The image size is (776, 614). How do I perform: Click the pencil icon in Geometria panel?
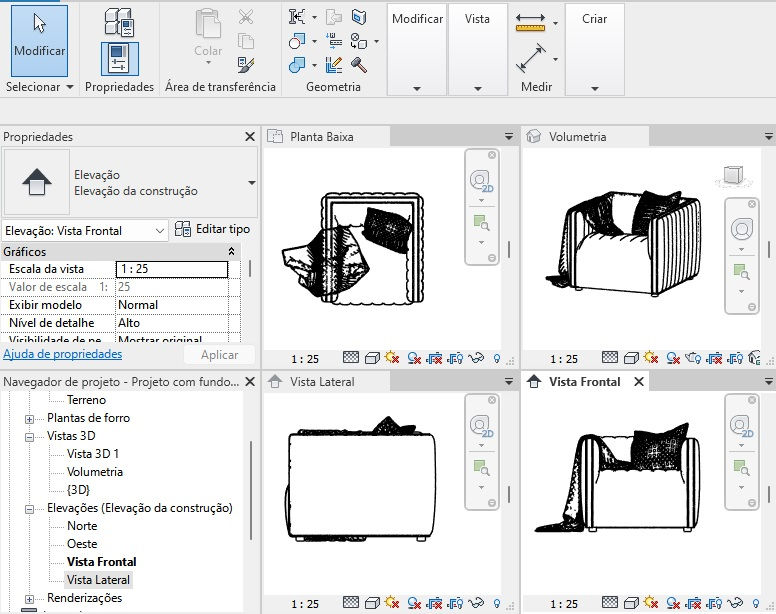click(x=334, y=65)
